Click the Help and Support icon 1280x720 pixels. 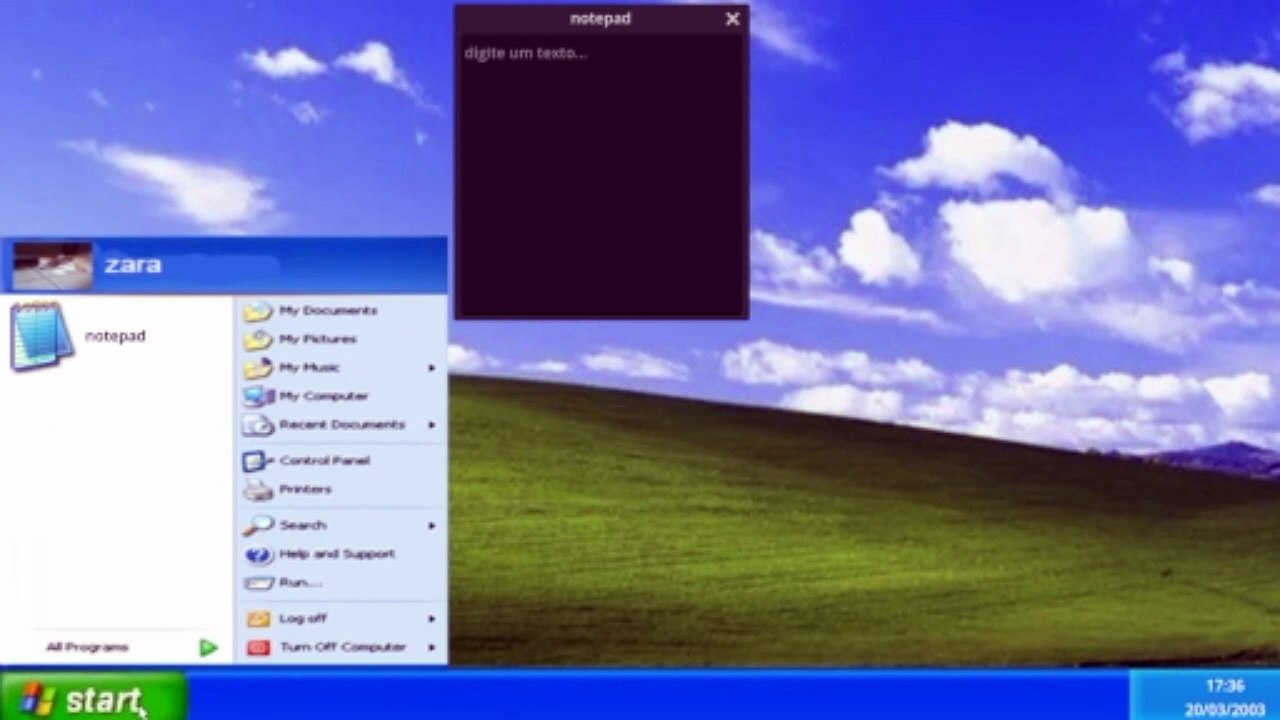(258, 554)
